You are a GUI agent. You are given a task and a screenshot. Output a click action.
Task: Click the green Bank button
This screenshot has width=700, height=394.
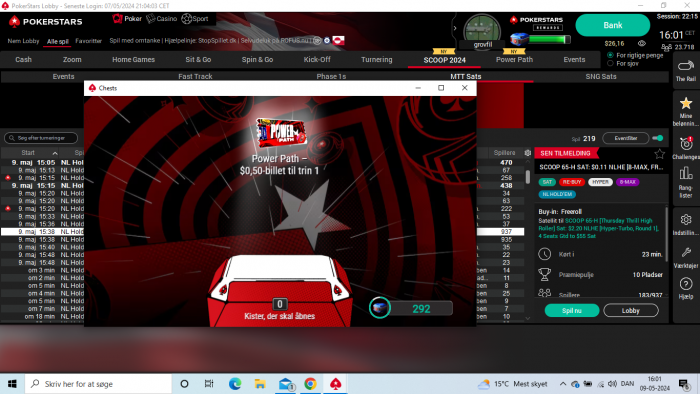612,25
